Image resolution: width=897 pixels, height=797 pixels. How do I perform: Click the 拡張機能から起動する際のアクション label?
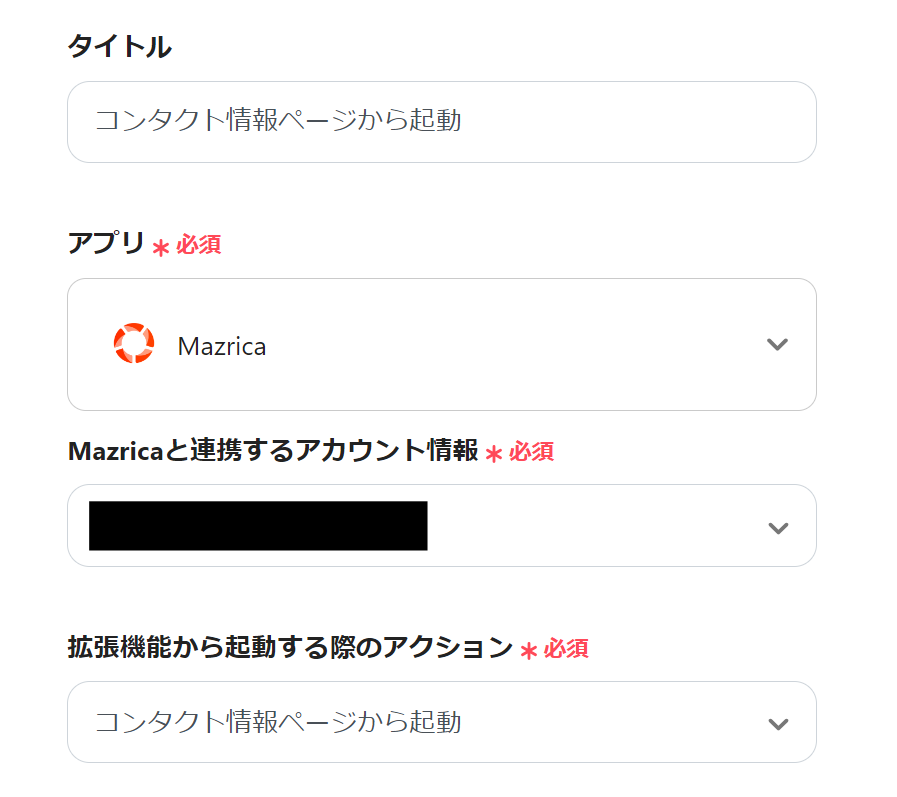(x=290, y=647)
